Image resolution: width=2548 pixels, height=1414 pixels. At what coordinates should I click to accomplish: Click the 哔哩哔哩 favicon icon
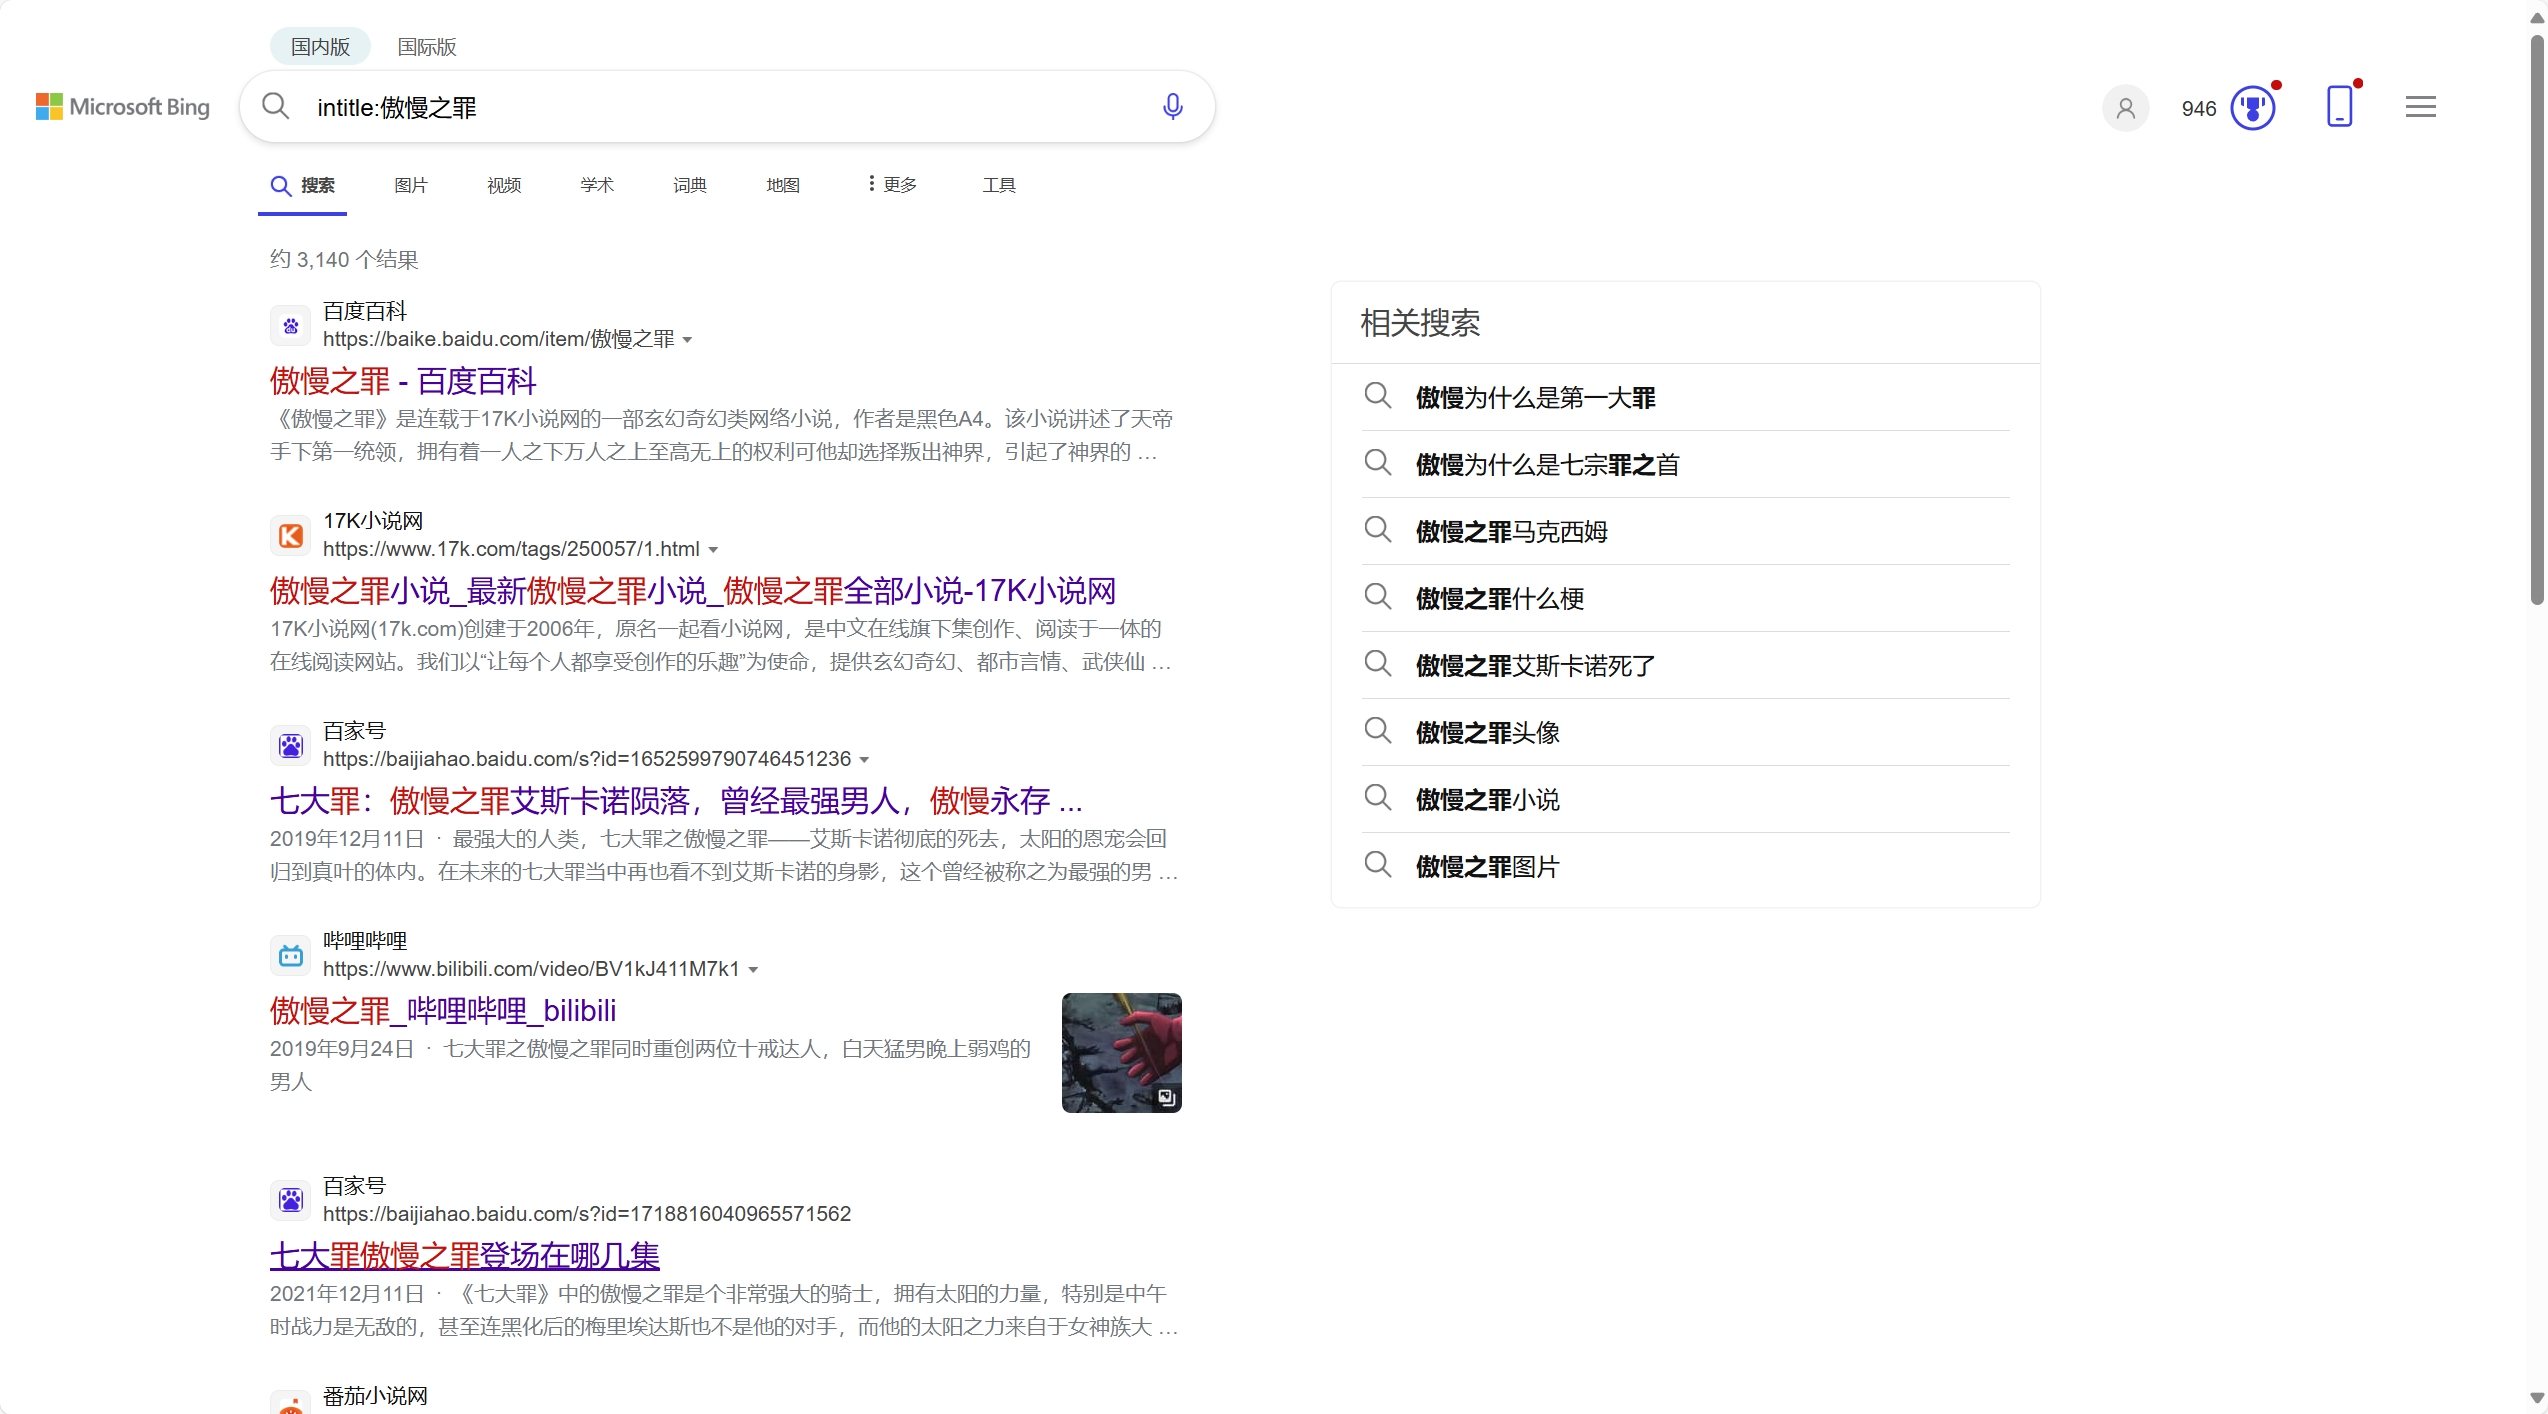[290, 956]
